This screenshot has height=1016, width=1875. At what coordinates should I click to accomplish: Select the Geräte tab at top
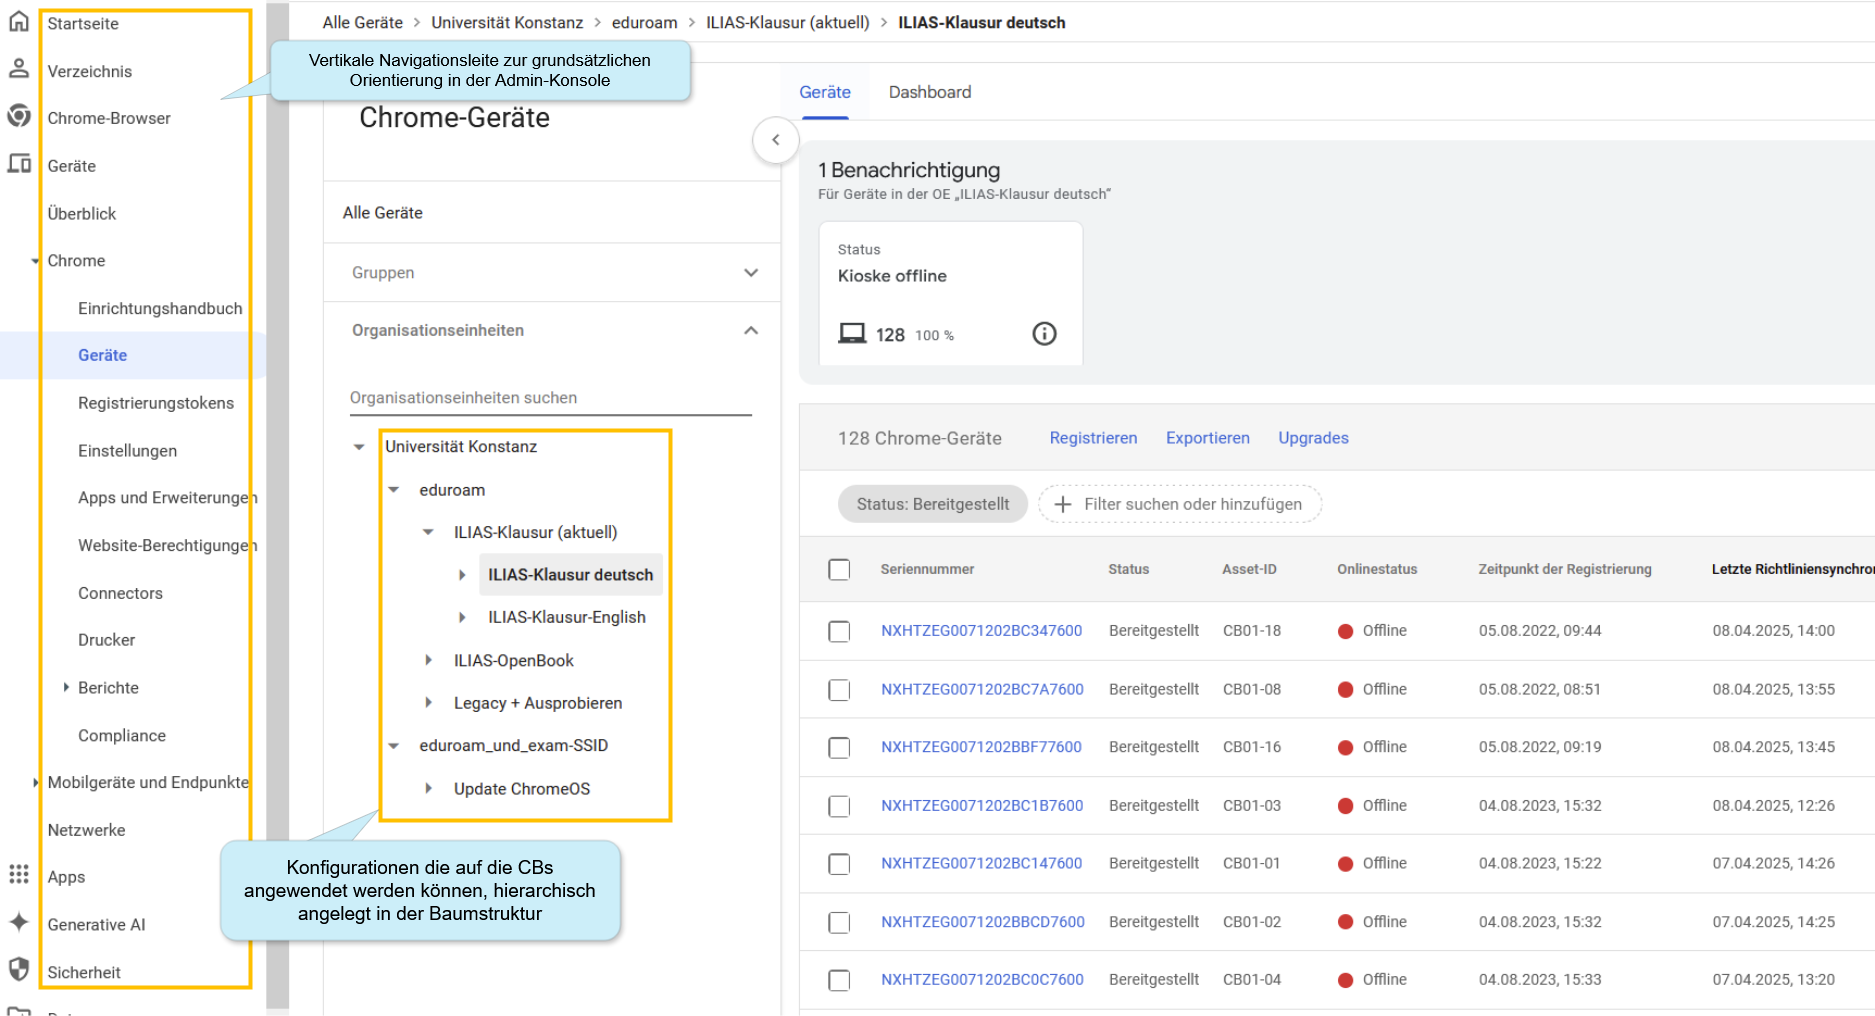(x=825, y=92)
